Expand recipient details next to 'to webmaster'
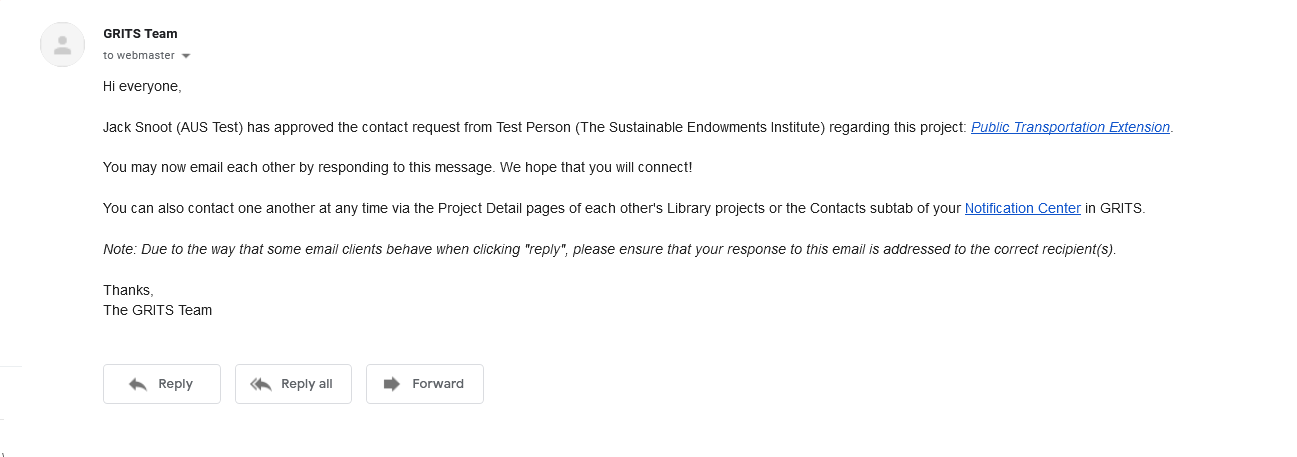1297x457 pixels. point(186,56)
